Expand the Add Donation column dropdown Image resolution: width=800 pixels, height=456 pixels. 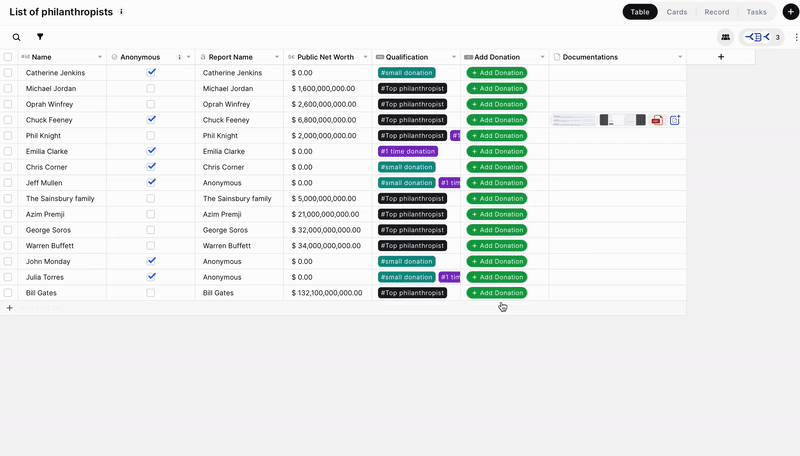[x=542, y=57]
